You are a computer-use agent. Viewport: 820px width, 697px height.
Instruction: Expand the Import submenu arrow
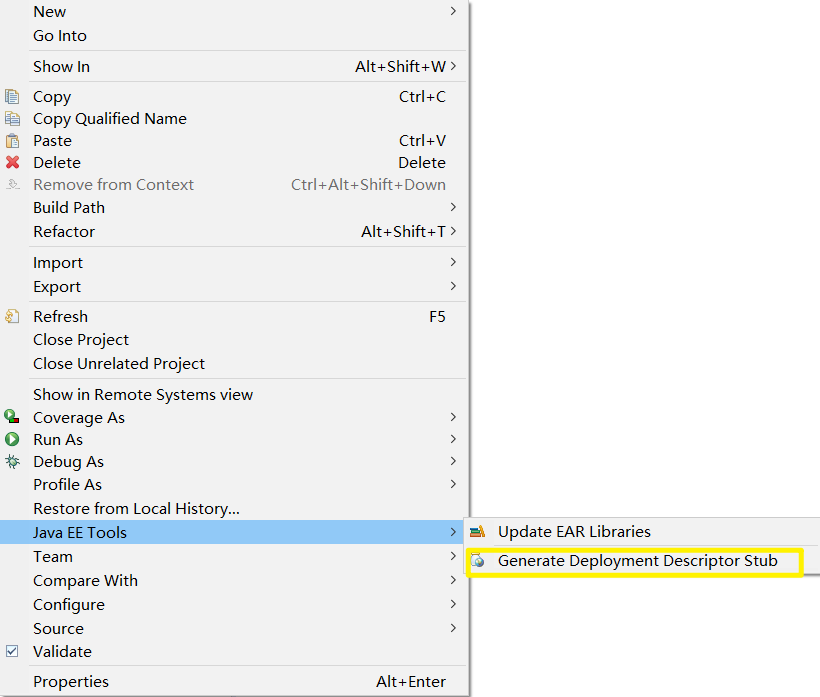453,262
